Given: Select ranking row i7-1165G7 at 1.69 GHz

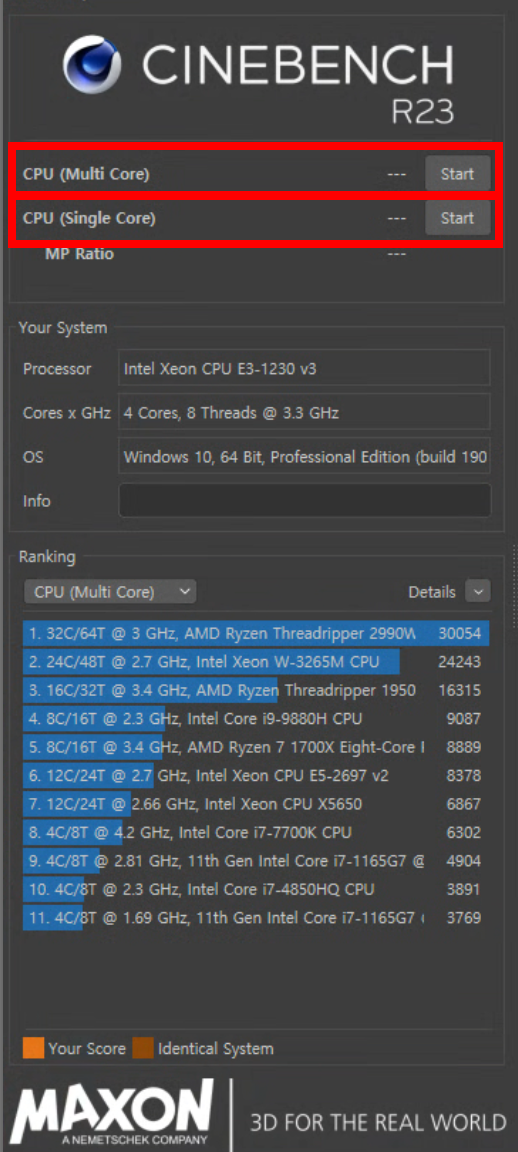Looking at the screenshot, I should pyautogui.click(x=256, y=918).
